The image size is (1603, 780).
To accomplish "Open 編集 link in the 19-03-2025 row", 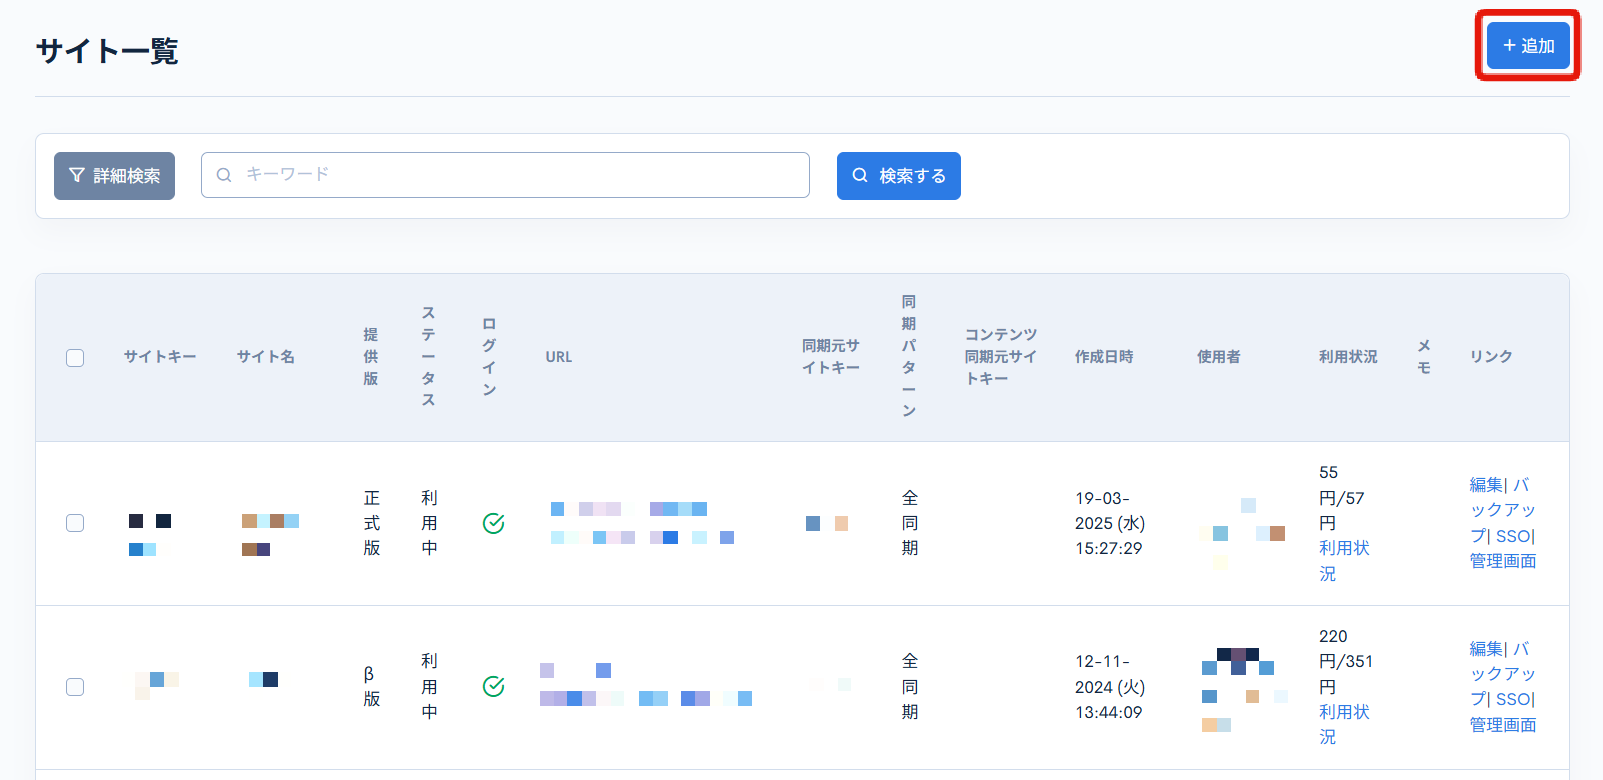I will coord(1486,485).
